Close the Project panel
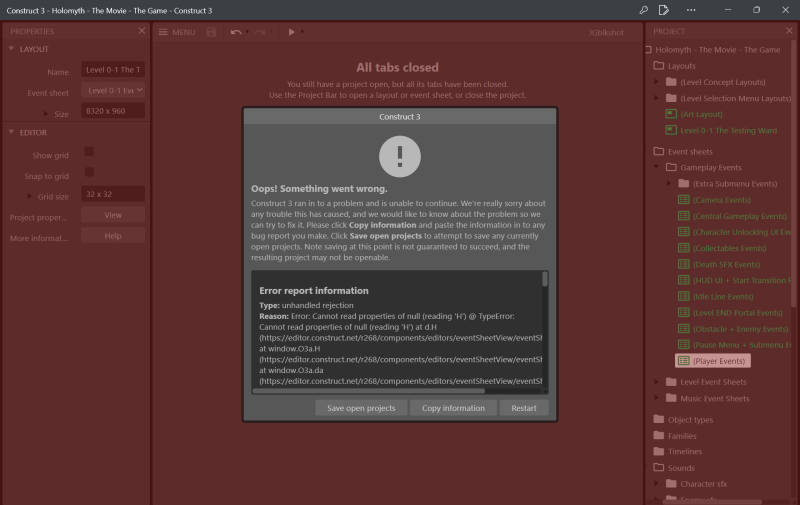The width and height of the screenshot is (800, 505). (x=789, y=31)
